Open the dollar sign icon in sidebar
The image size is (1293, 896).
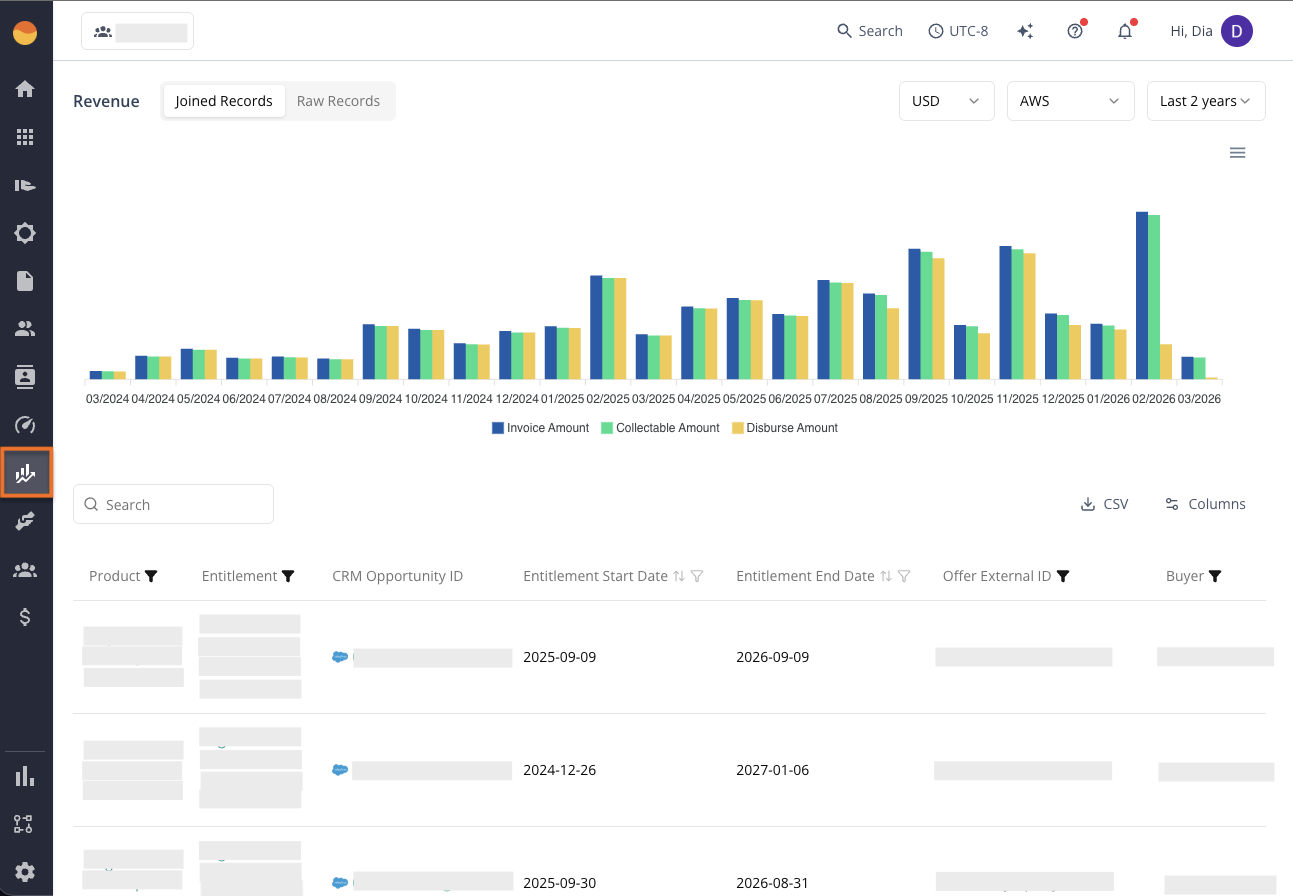point(25,617)
